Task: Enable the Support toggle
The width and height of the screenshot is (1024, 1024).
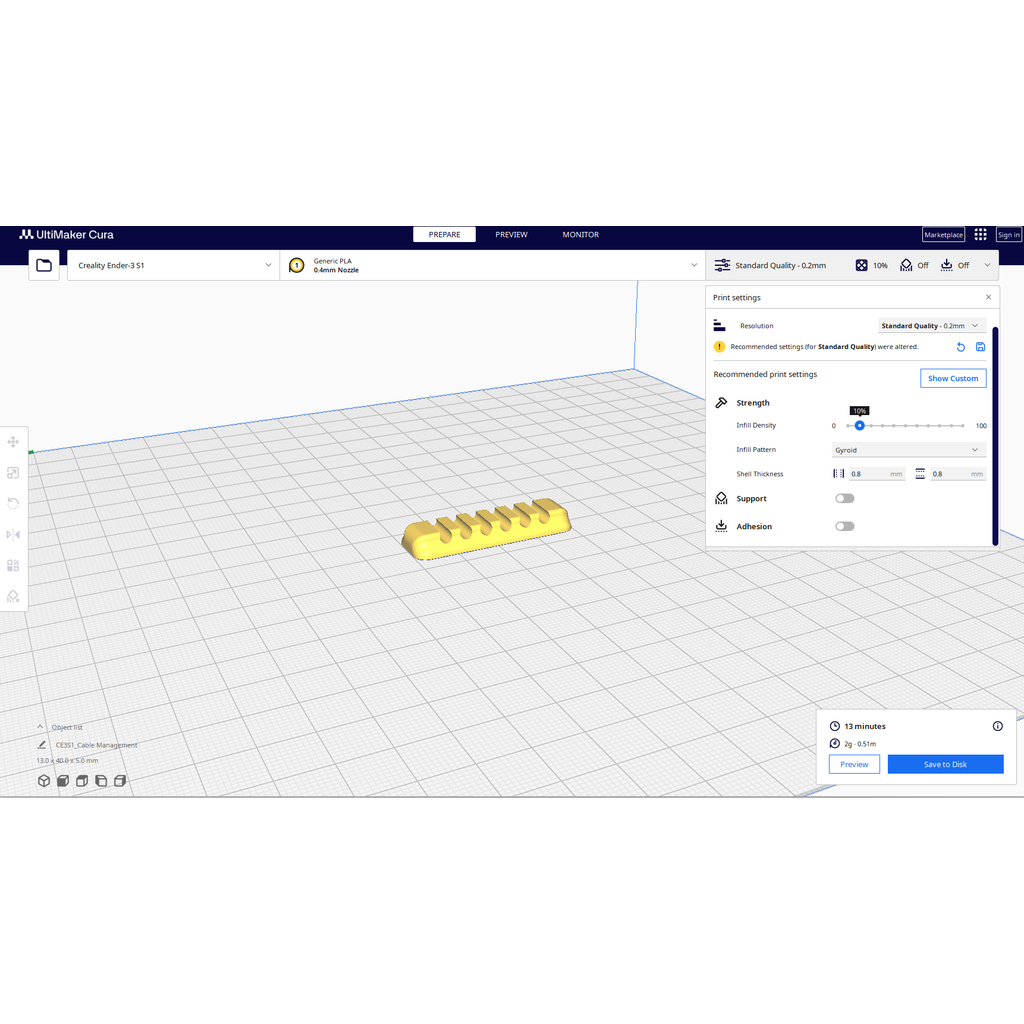Action: click(845, 498)
